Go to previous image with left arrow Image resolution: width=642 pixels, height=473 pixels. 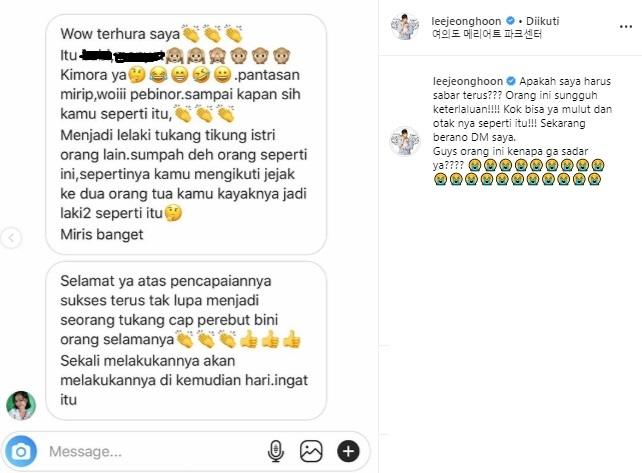(x=11, y=238)
